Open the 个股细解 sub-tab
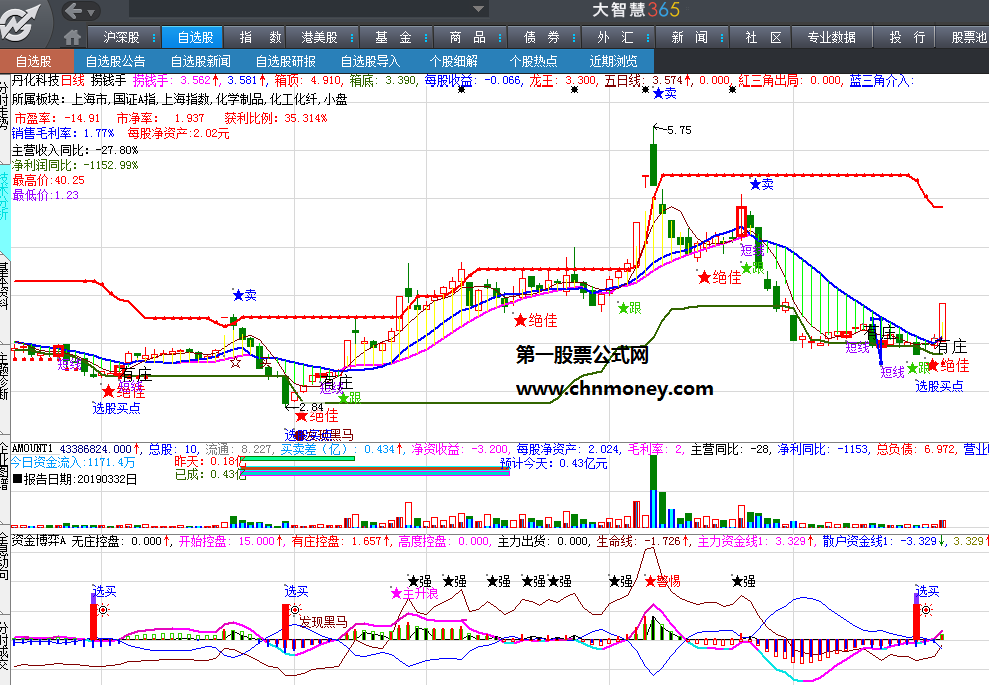This screenshot has width=989, height=685. tap(454, 61)
